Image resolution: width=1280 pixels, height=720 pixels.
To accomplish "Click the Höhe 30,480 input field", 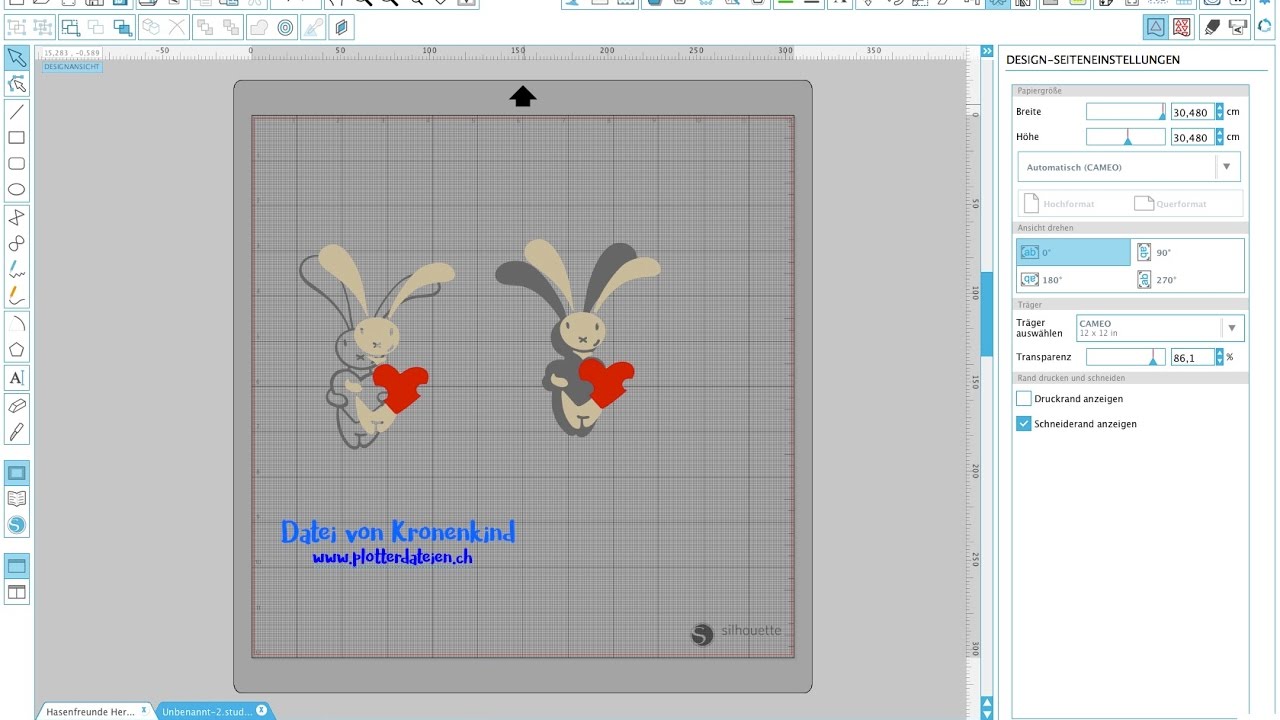I will point(1192,137).
